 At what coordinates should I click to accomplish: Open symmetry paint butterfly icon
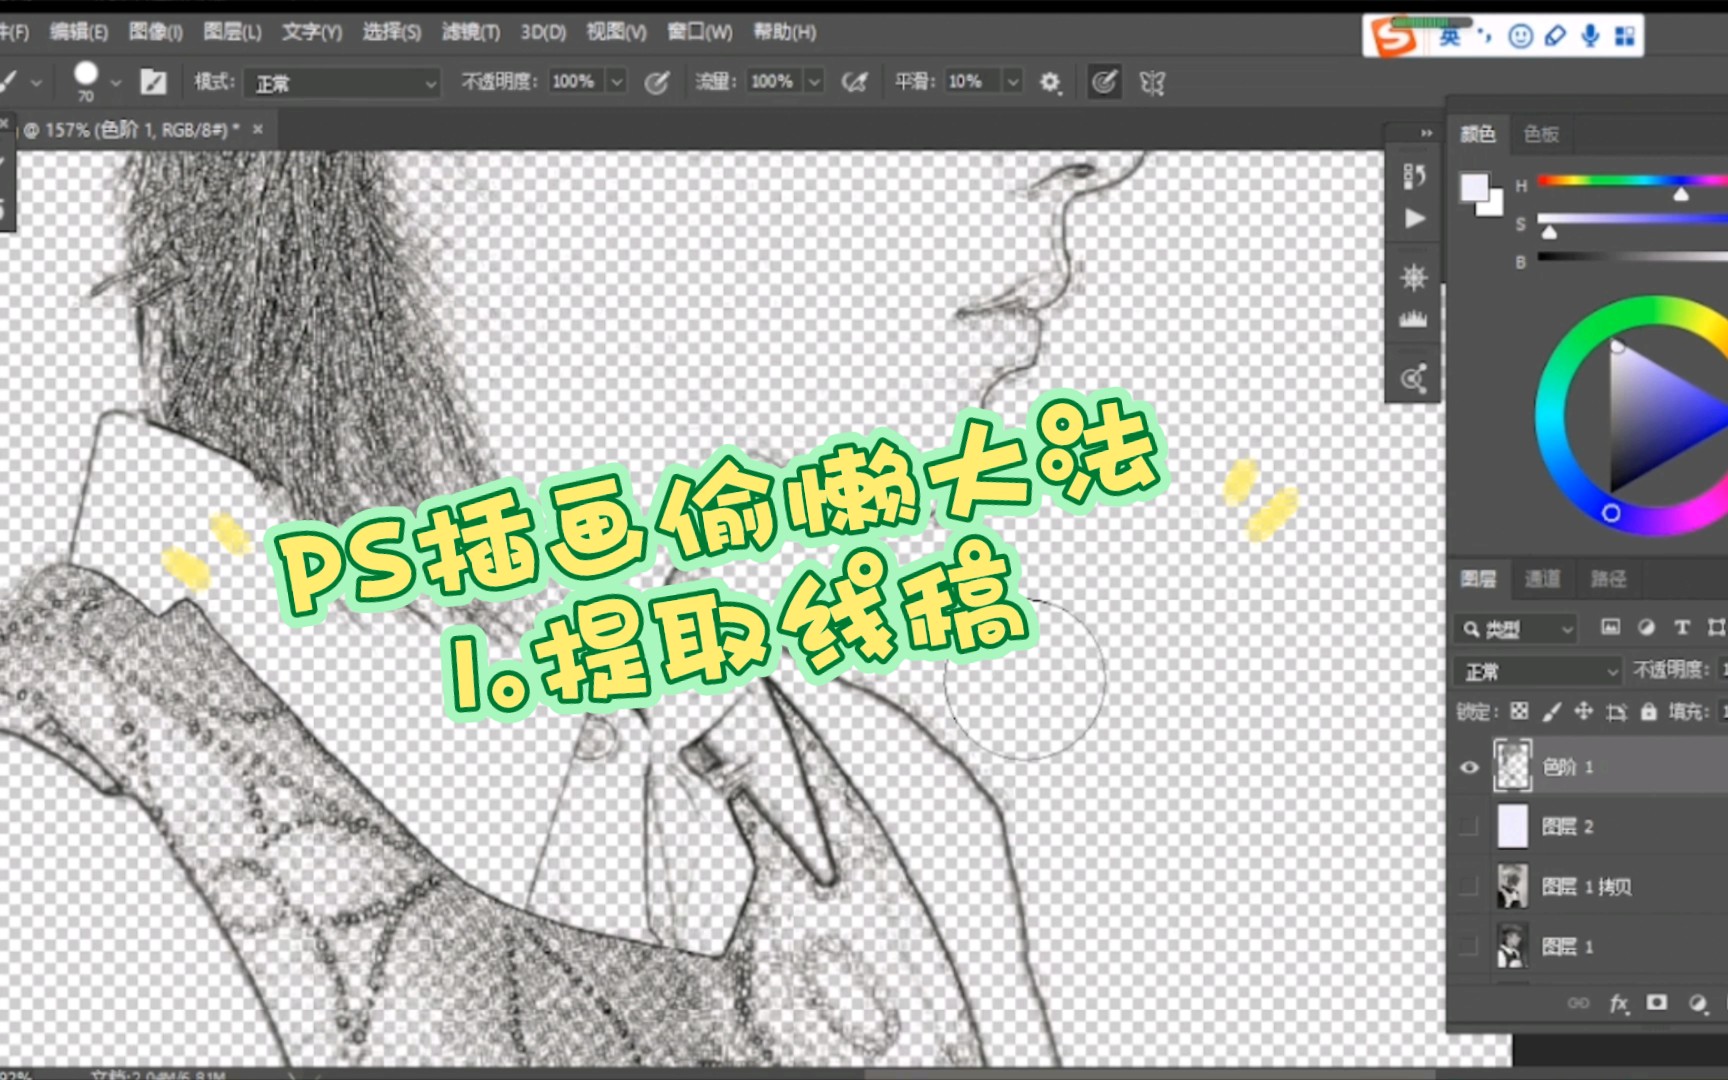click(1152, 82)
